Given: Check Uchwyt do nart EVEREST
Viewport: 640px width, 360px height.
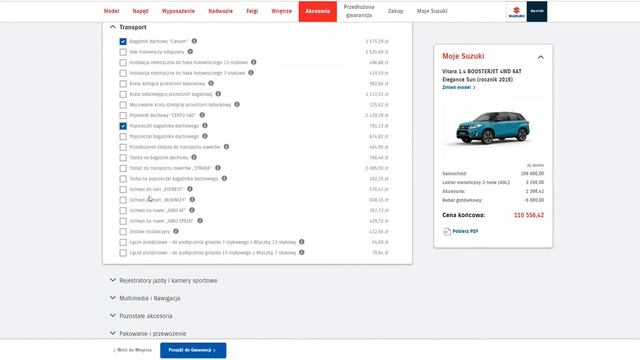Looking at the screenshot, I should 123,189.
